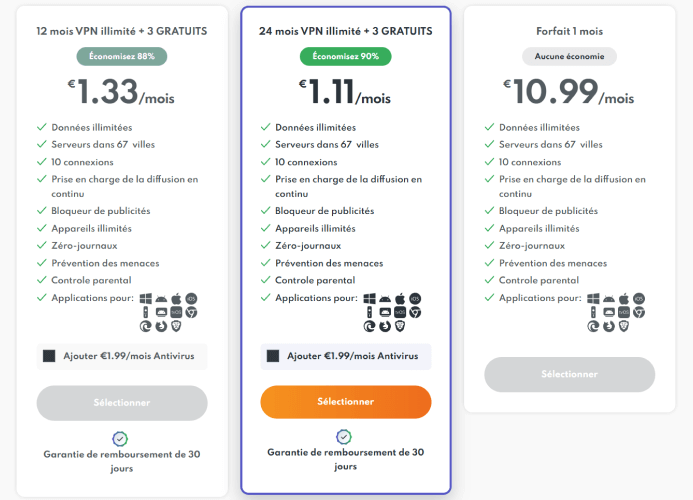Check the Antivirus add-on for the 24-month plan

pyautogui.click(x=273, y=356)
